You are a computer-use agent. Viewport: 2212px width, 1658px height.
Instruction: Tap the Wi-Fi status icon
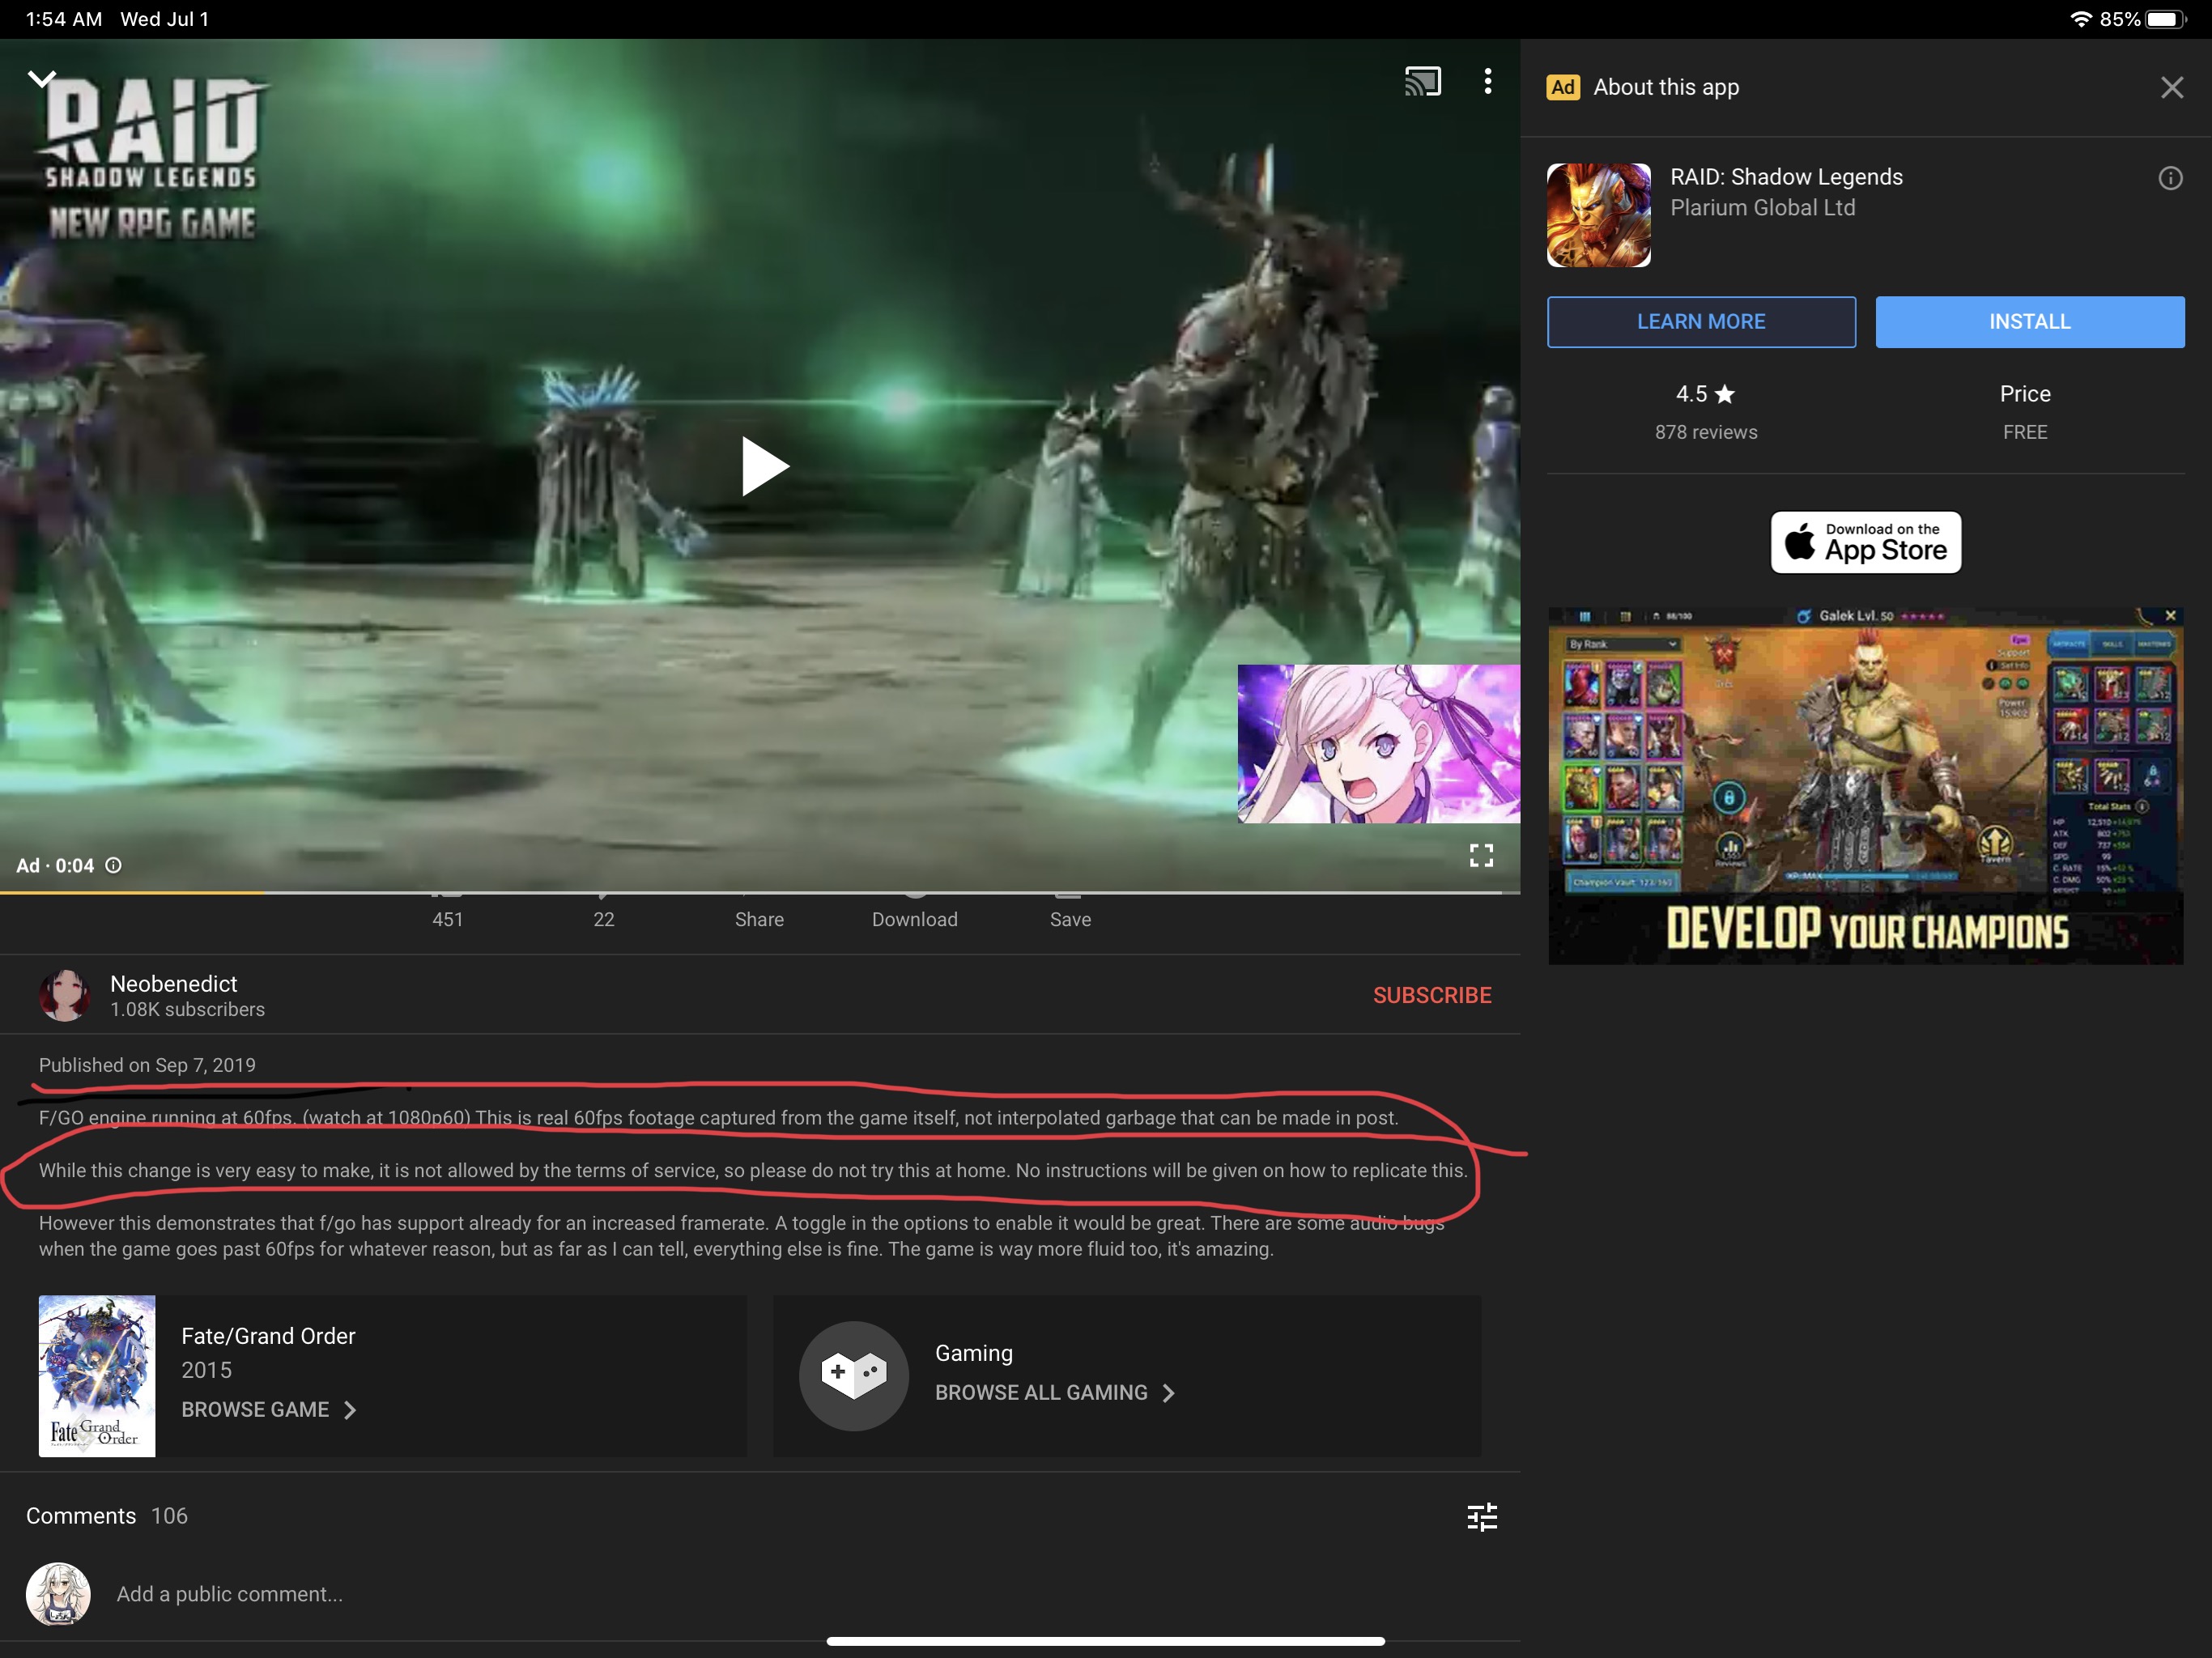2080,19
